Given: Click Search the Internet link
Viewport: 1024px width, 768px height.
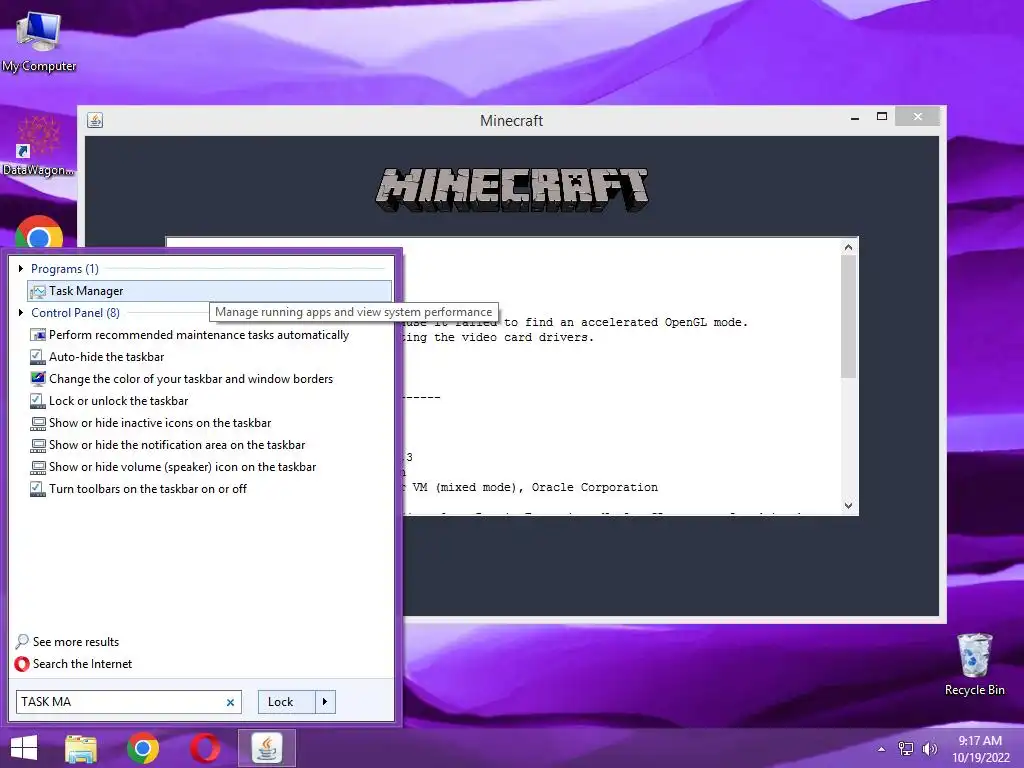Looking at the screenshot, I should tap(82, 664).
